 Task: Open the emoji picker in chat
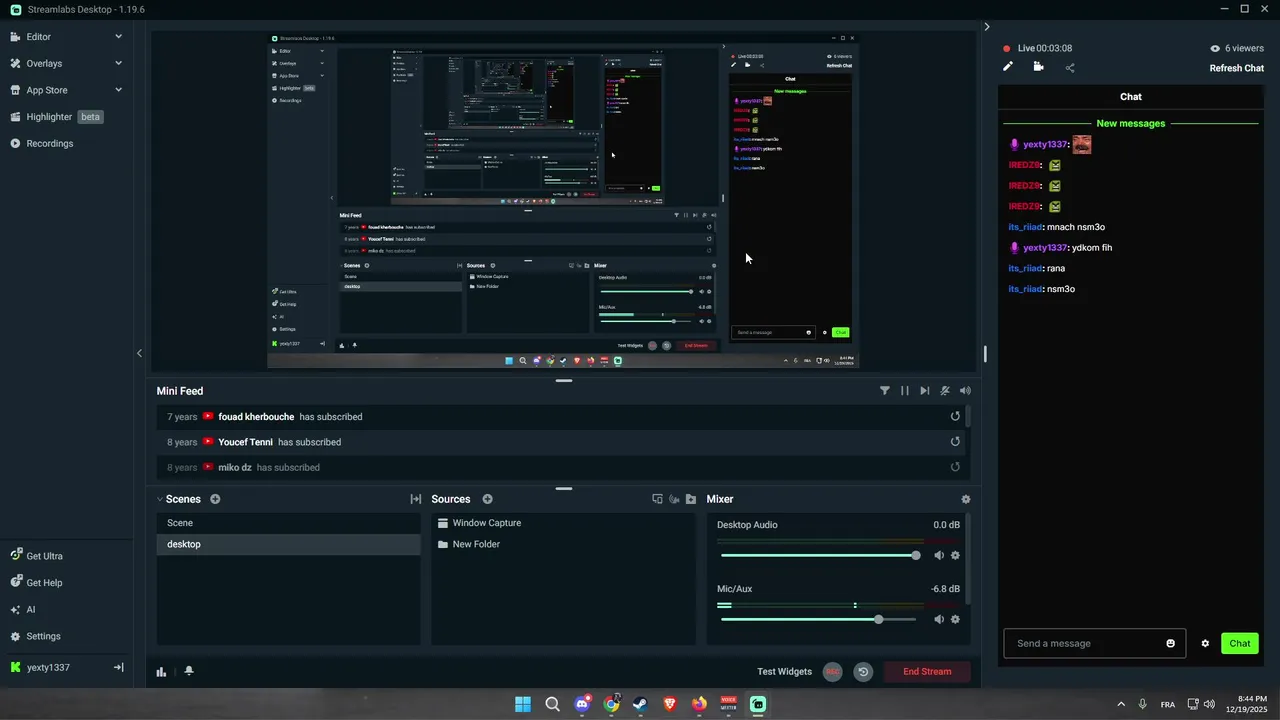1171,643
